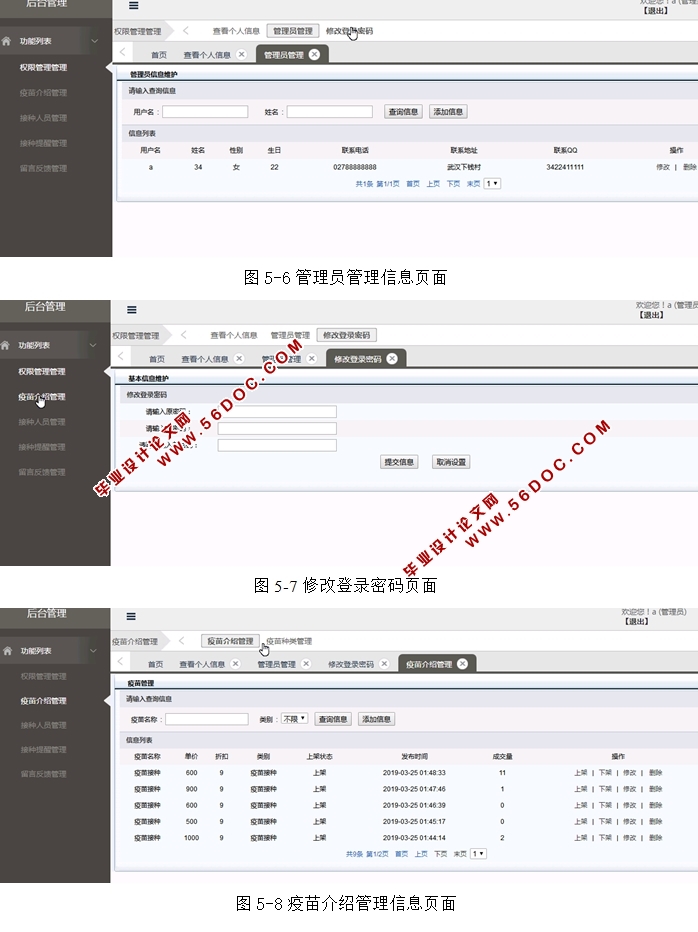Click 查询信息 button in Figure 5-6
The height and width of the screenshot is (932, 698).
tap(403, 112)
